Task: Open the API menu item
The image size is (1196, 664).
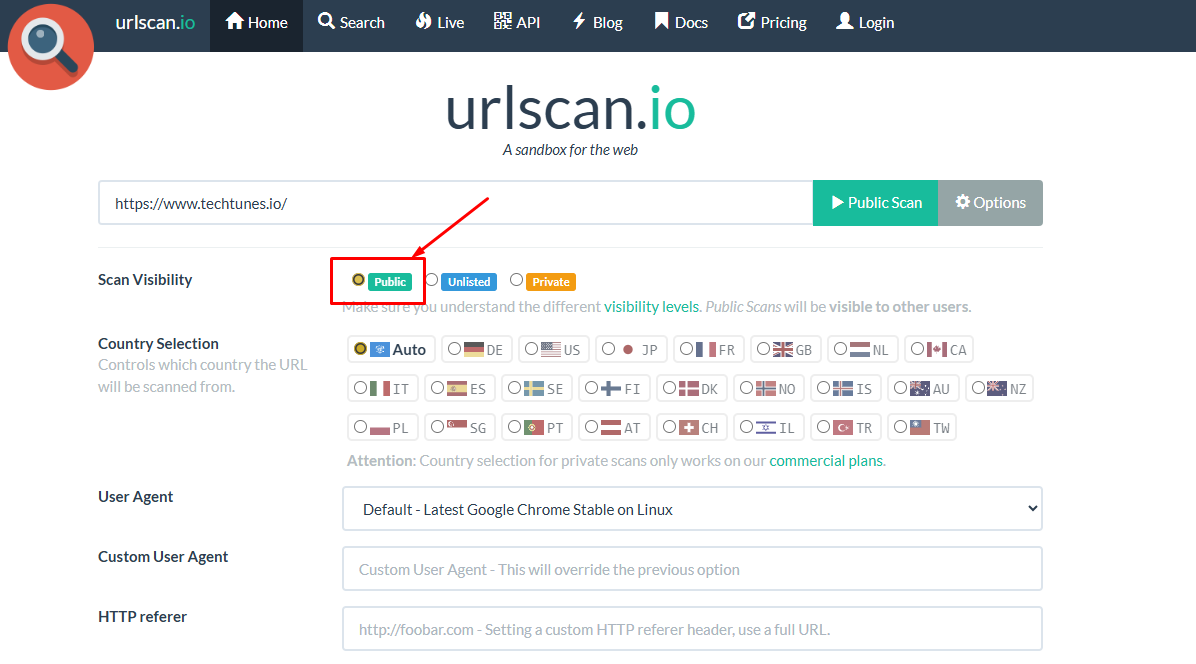Action: (516, 23)
